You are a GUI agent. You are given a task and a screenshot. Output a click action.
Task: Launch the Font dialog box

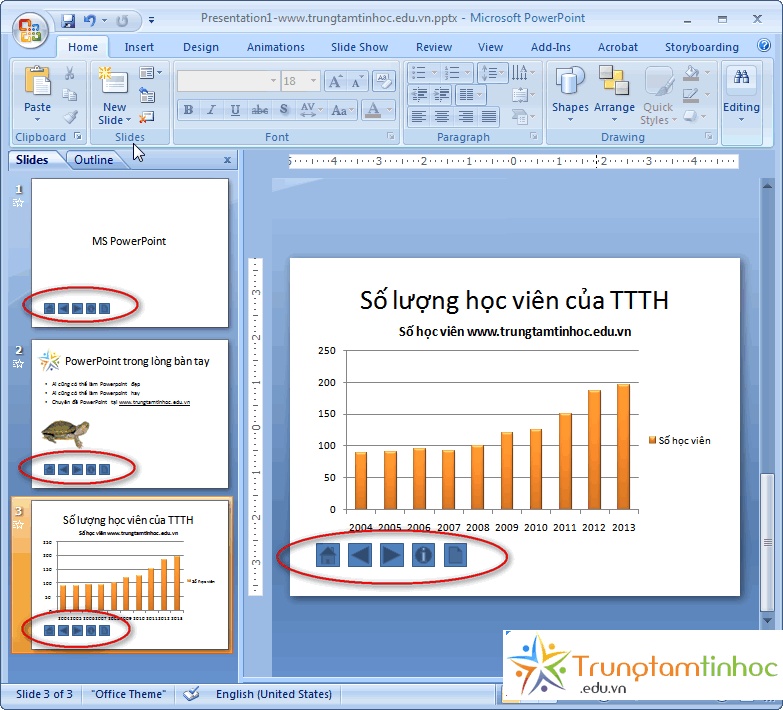(x=391, y=136)
